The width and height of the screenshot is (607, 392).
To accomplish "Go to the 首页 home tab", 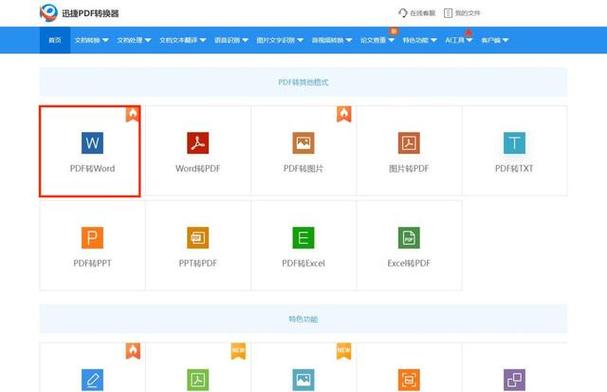I will coord(55,40).
